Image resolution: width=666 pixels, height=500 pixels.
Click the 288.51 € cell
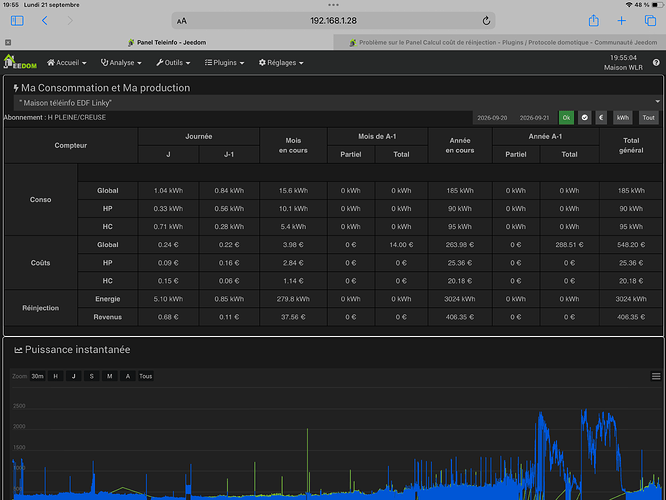point(569,245)
